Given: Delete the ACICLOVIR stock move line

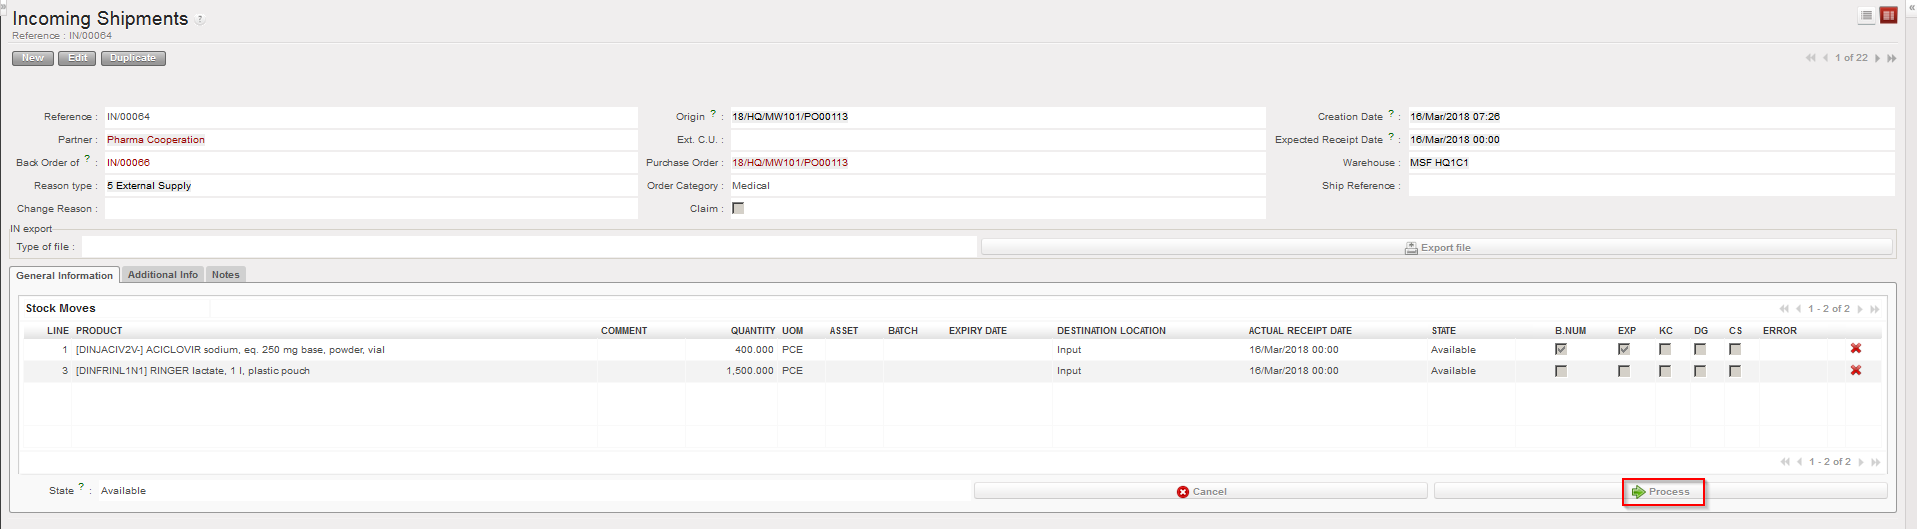Looking at the screenshot, I should tap(1855, 349).
